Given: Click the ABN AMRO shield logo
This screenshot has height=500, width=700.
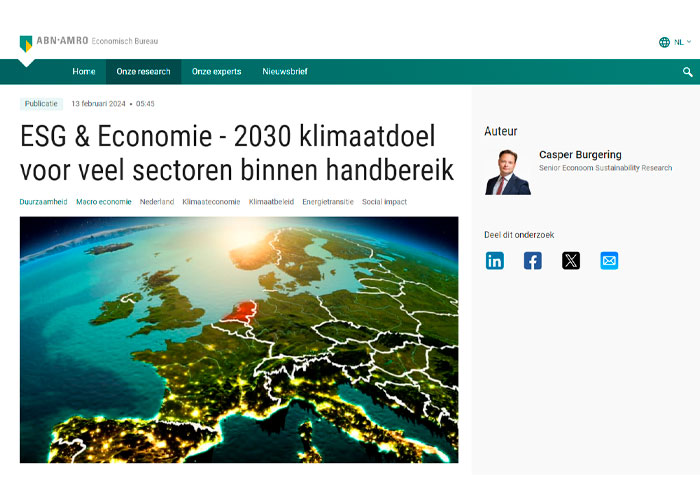Looking at the screenshot, I should click(26, 44).
